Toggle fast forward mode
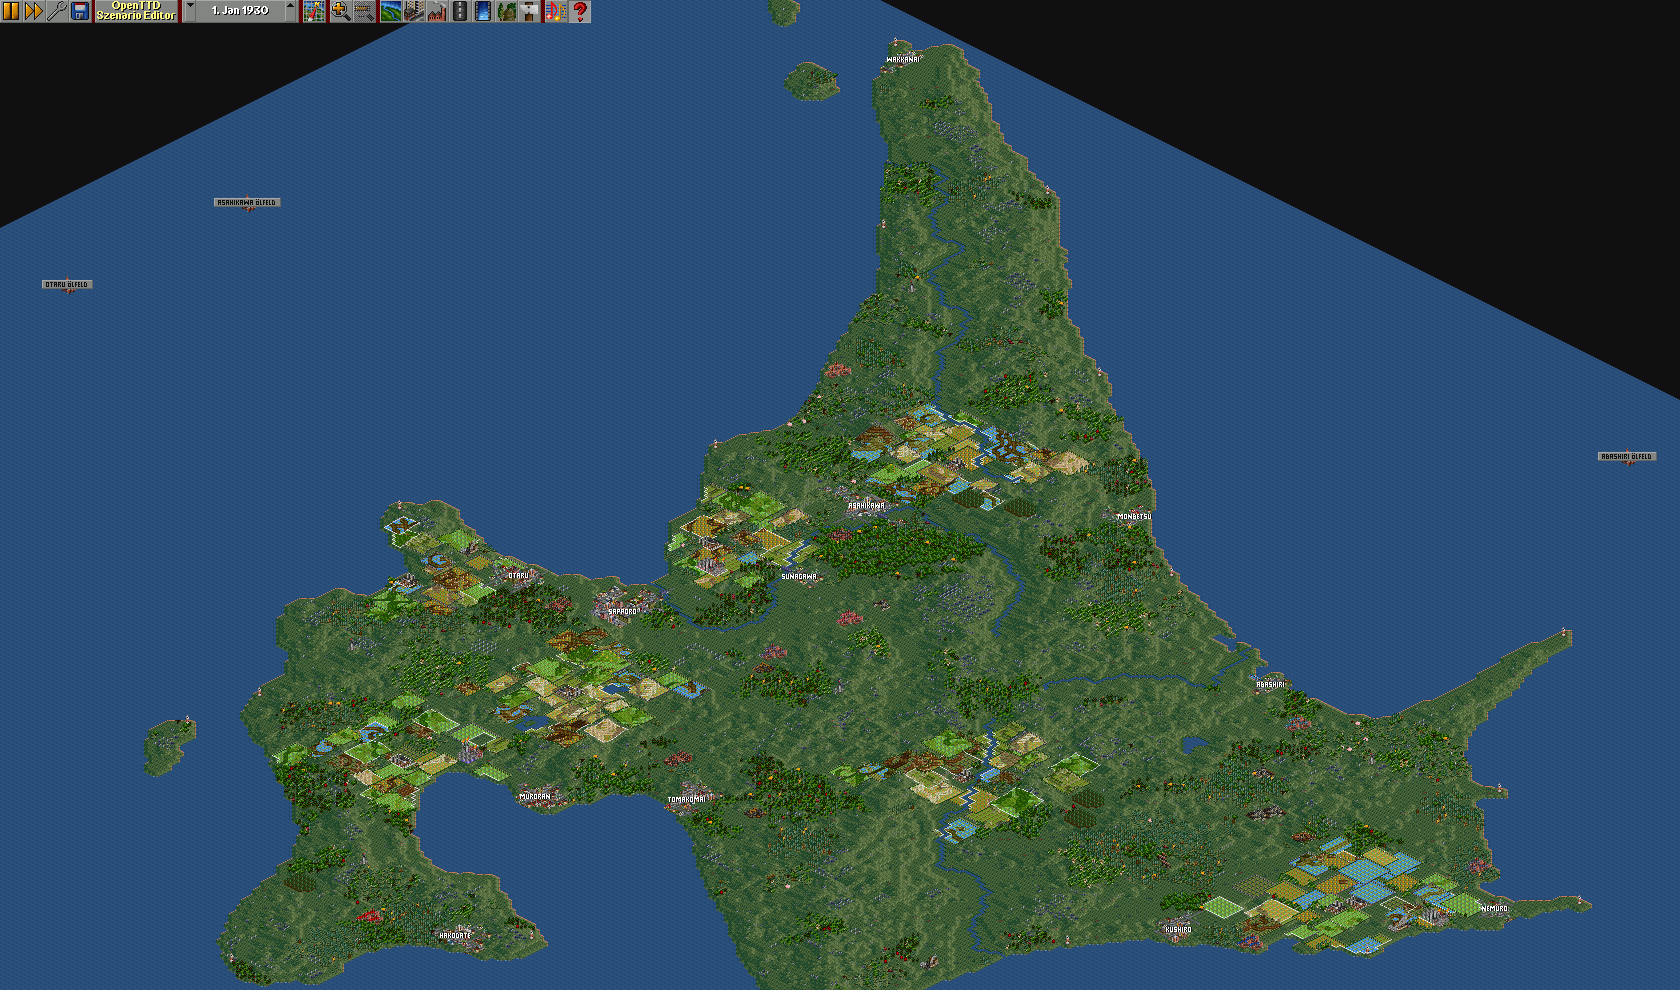 pos(34,11)
